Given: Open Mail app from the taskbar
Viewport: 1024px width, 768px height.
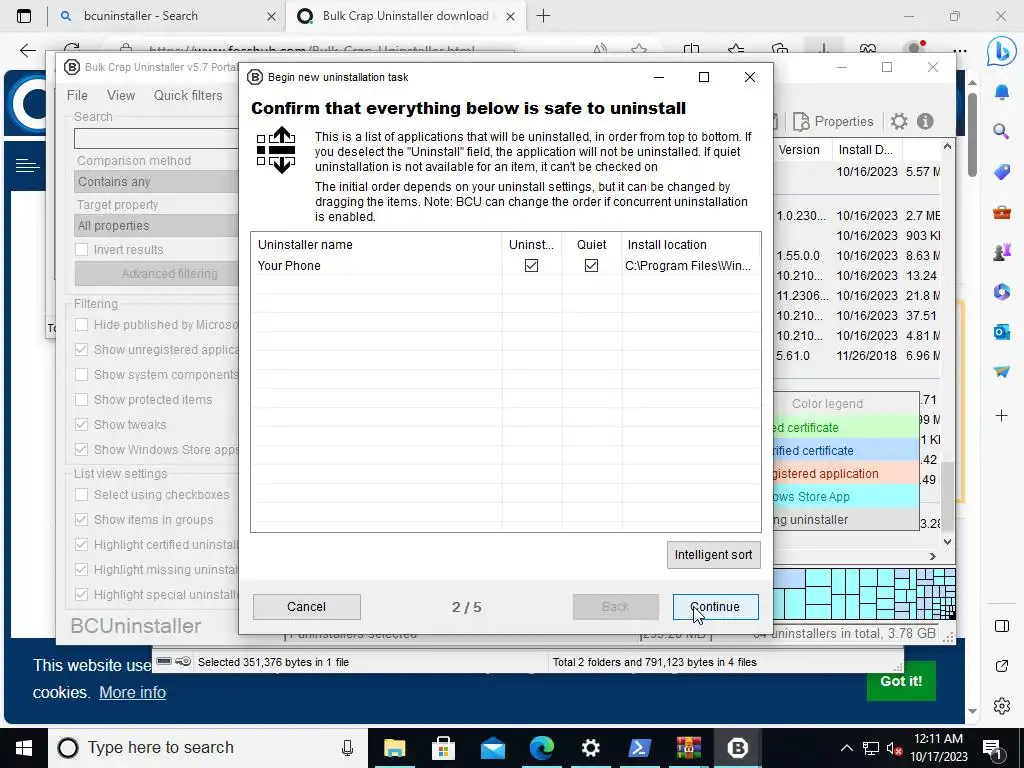Looking at the screenshot, I should click(492, 748).
